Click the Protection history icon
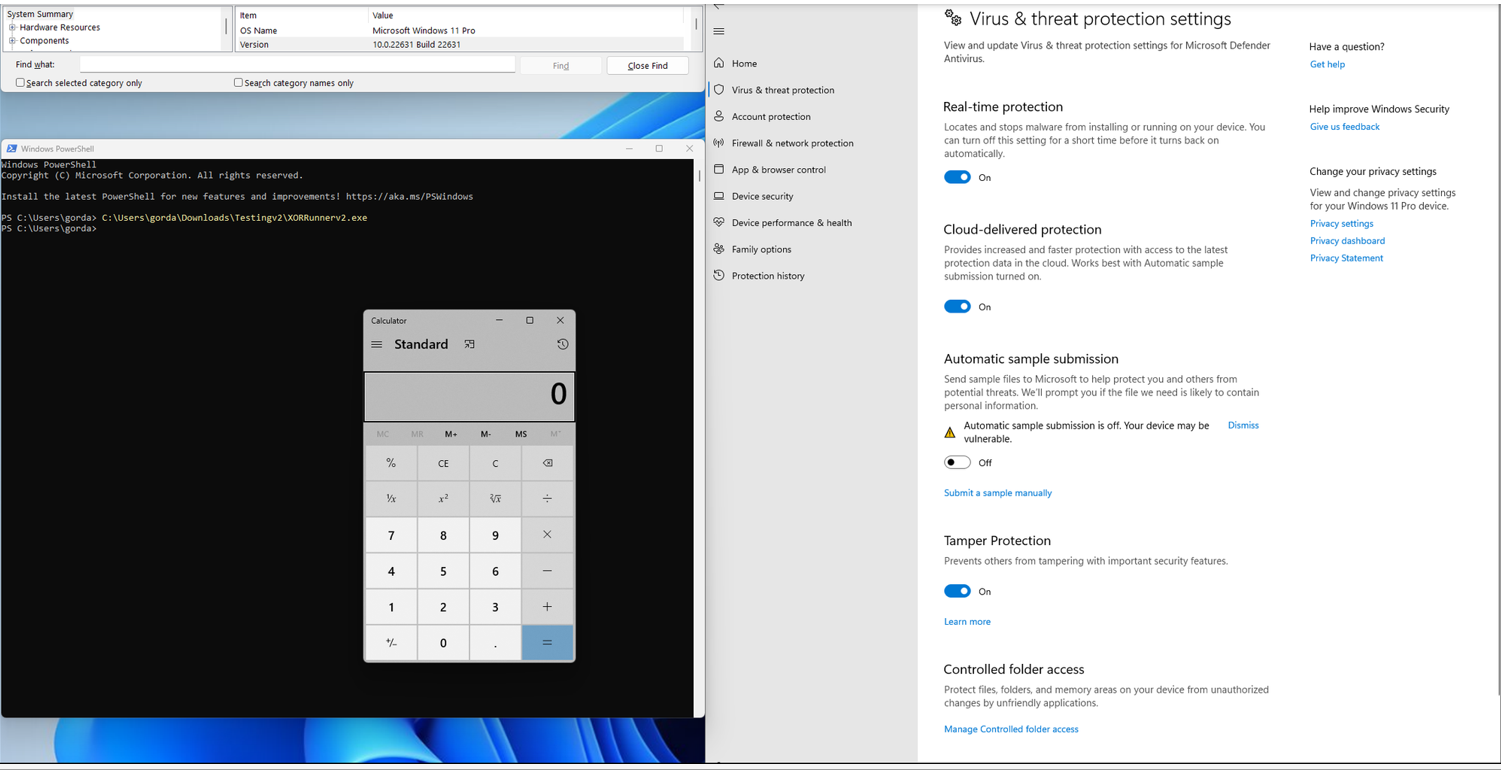The width and height of the screenshot is (1501, 770). [x=719, y=275]
